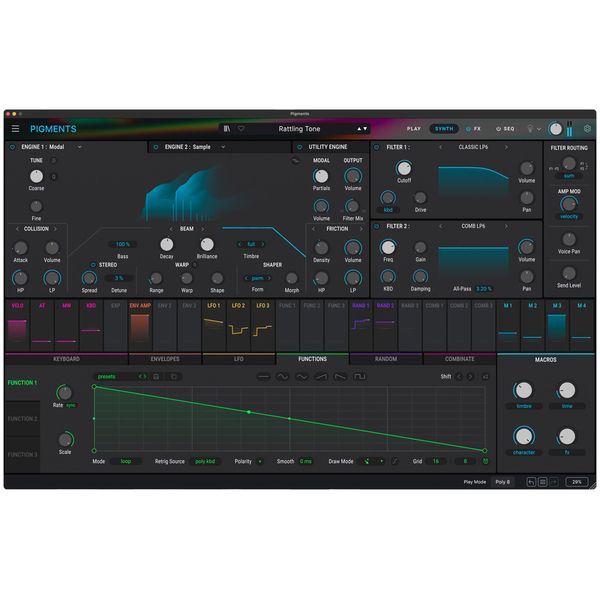The height and width of the screenshot is (600, 600).
Task: Open the preset library browser icon
Action: click(228, 129)
